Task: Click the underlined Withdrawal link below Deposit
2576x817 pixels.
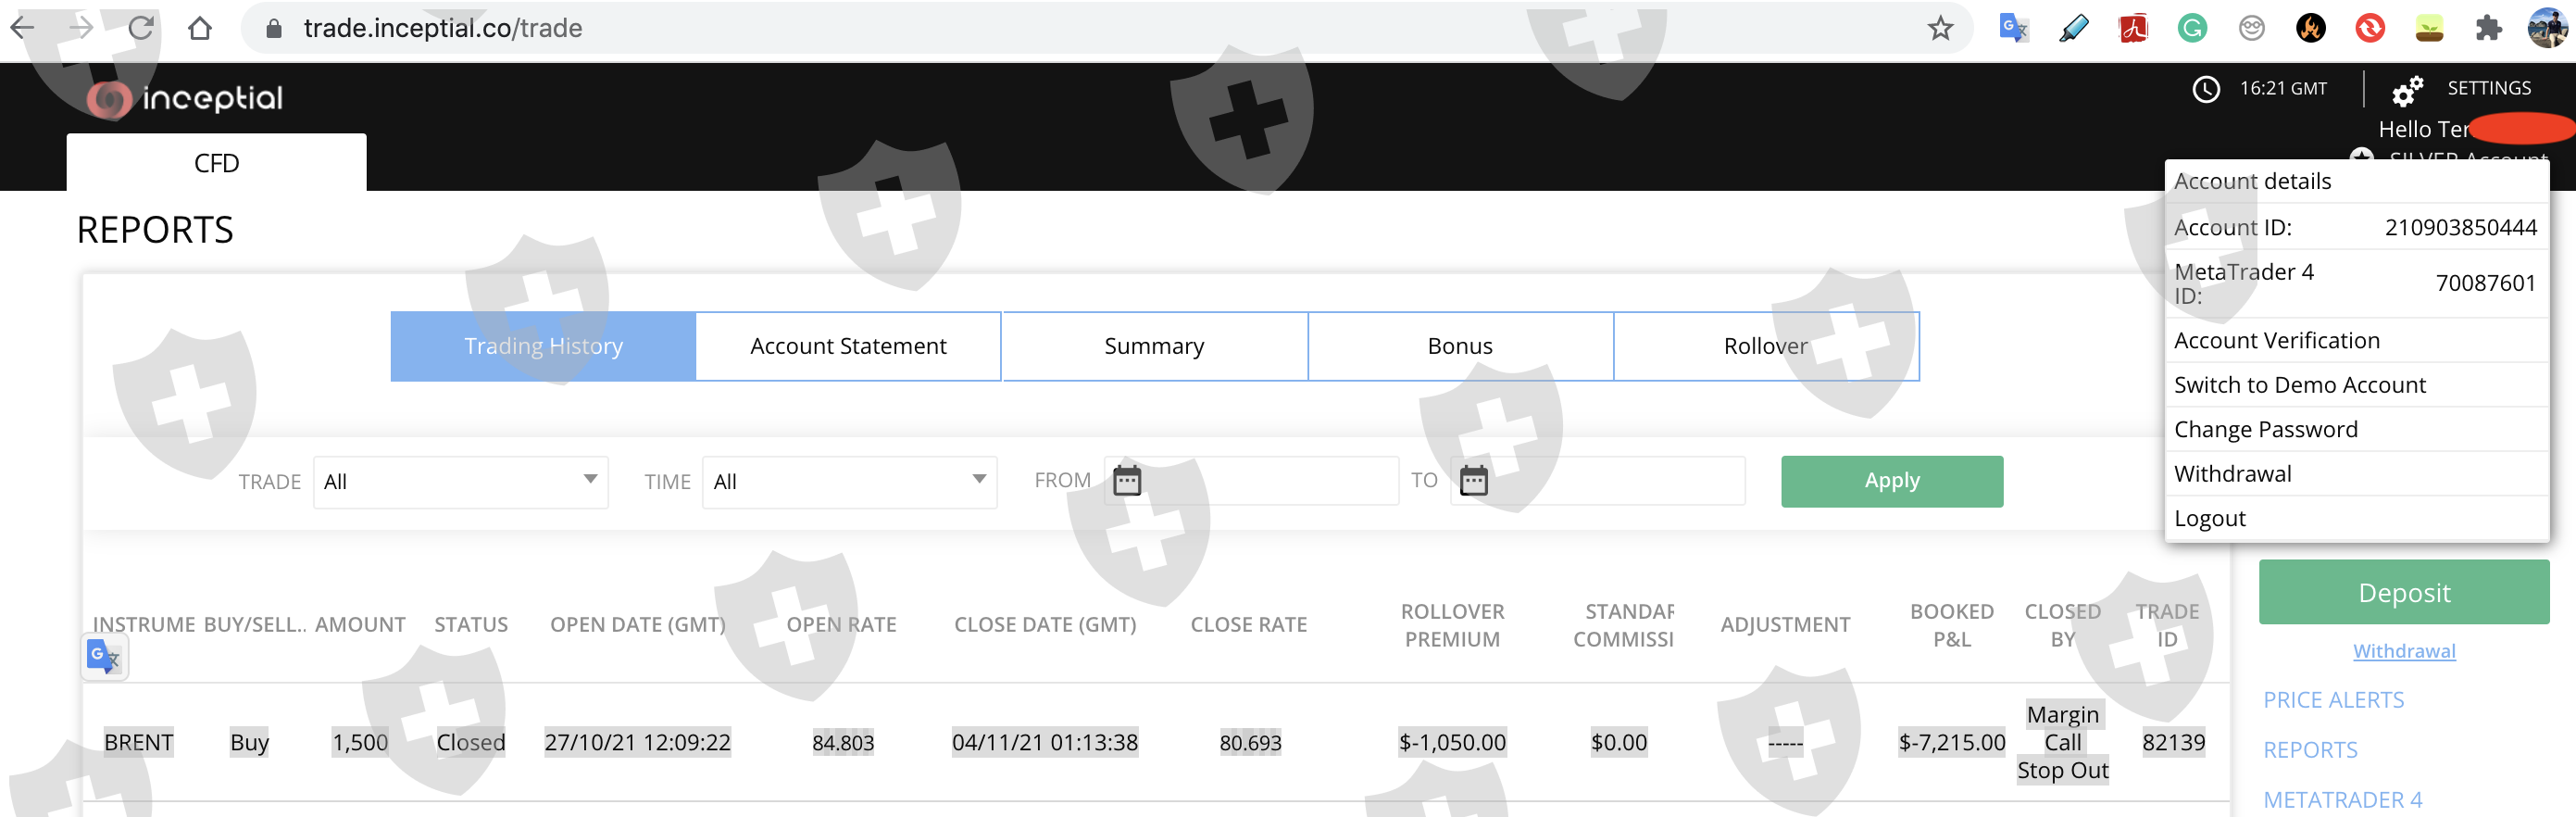Action: [2404, 651]
